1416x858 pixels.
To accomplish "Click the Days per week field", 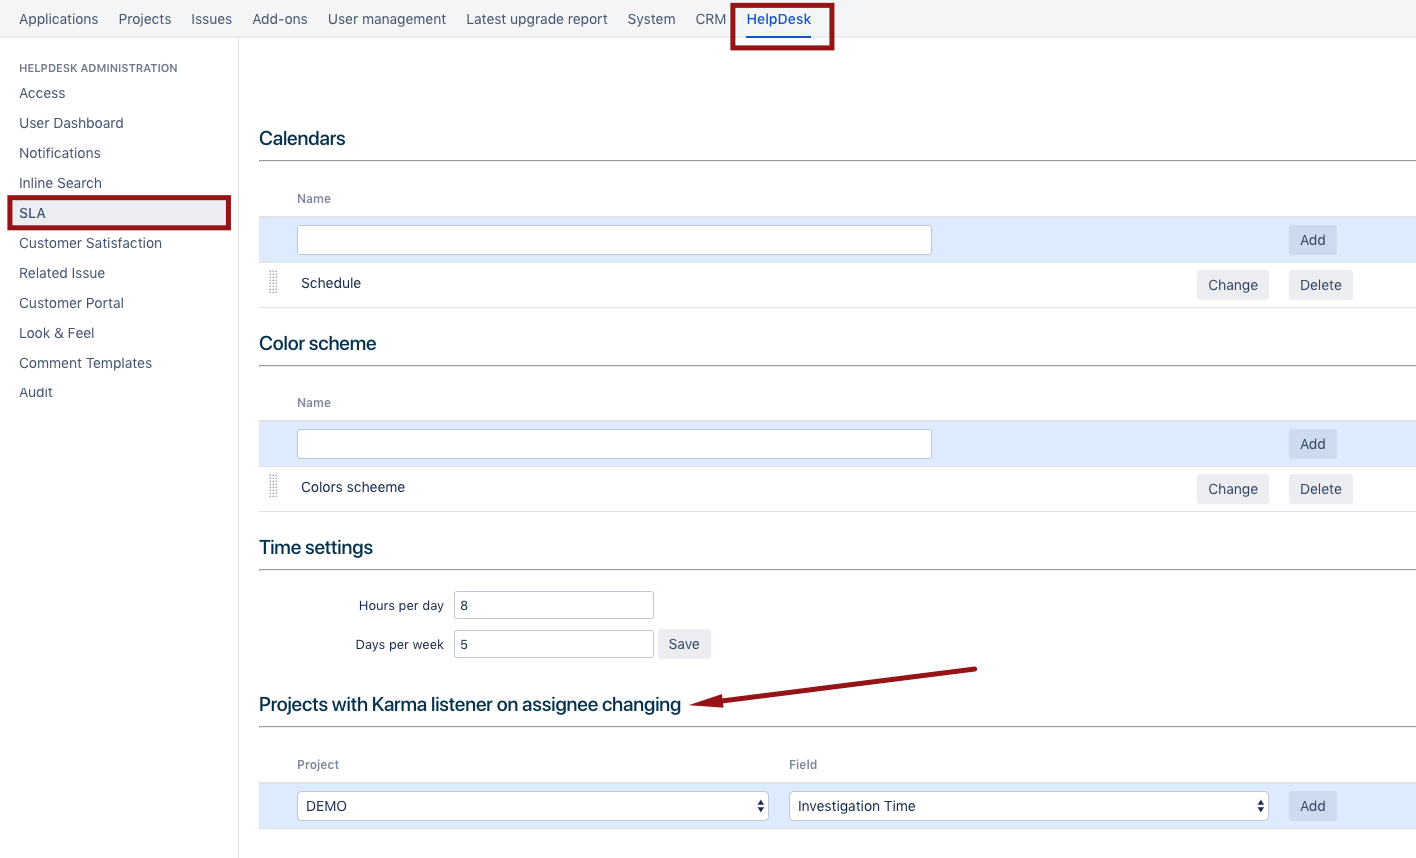I will [553, 644].
